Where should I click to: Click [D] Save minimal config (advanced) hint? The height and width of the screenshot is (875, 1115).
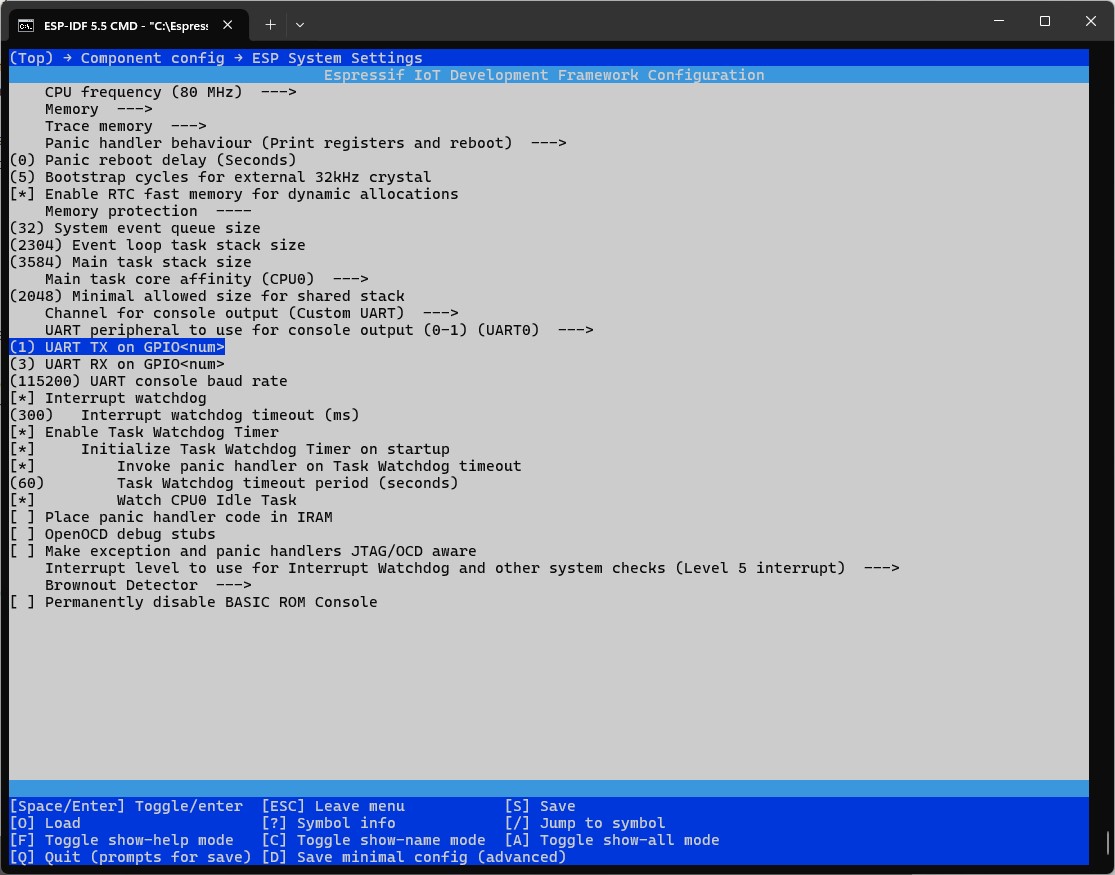point(414,857)
